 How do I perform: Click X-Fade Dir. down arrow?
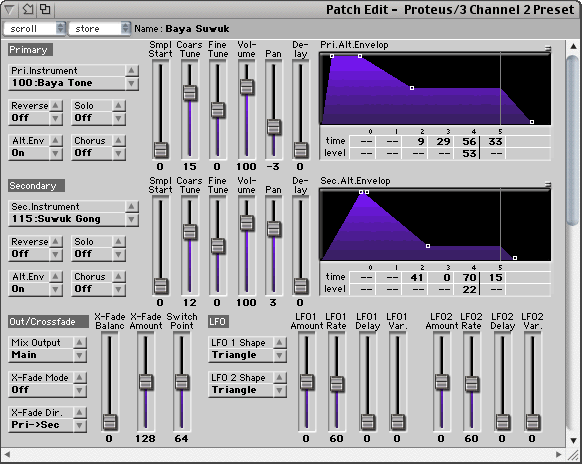click(79, 425)
